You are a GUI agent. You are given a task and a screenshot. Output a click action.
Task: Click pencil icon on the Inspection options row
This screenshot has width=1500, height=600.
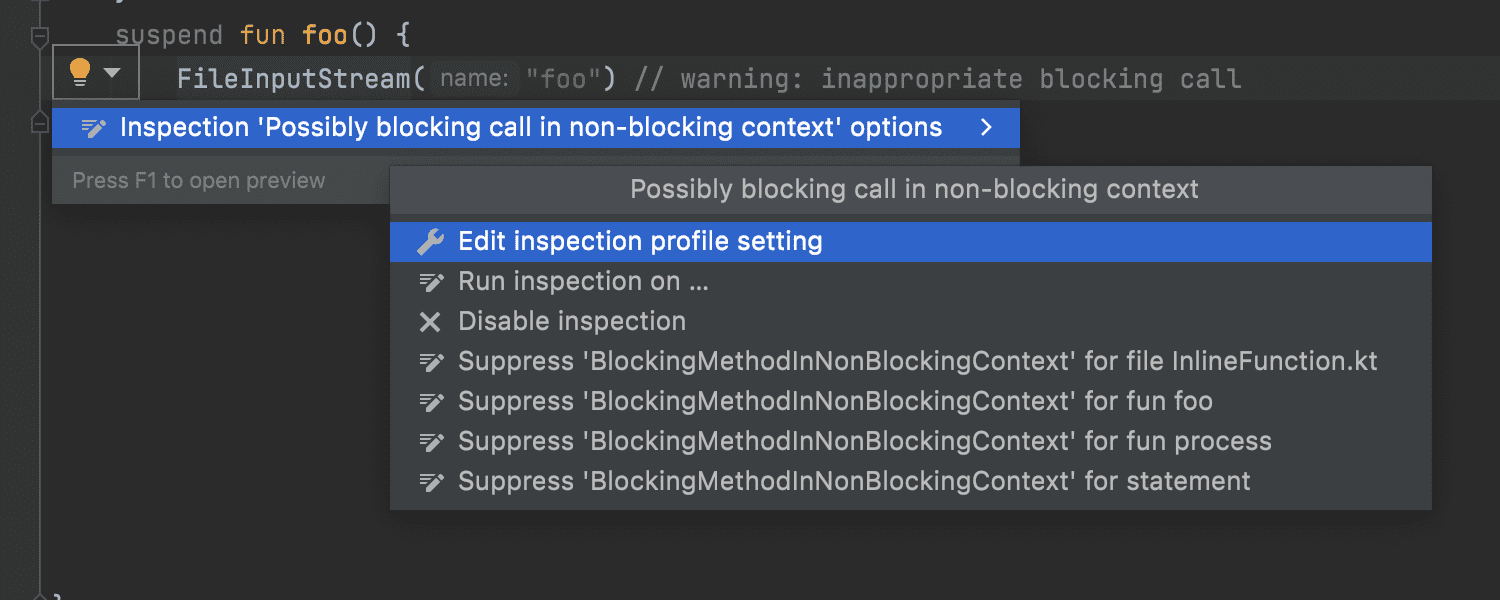coord(94,128)
